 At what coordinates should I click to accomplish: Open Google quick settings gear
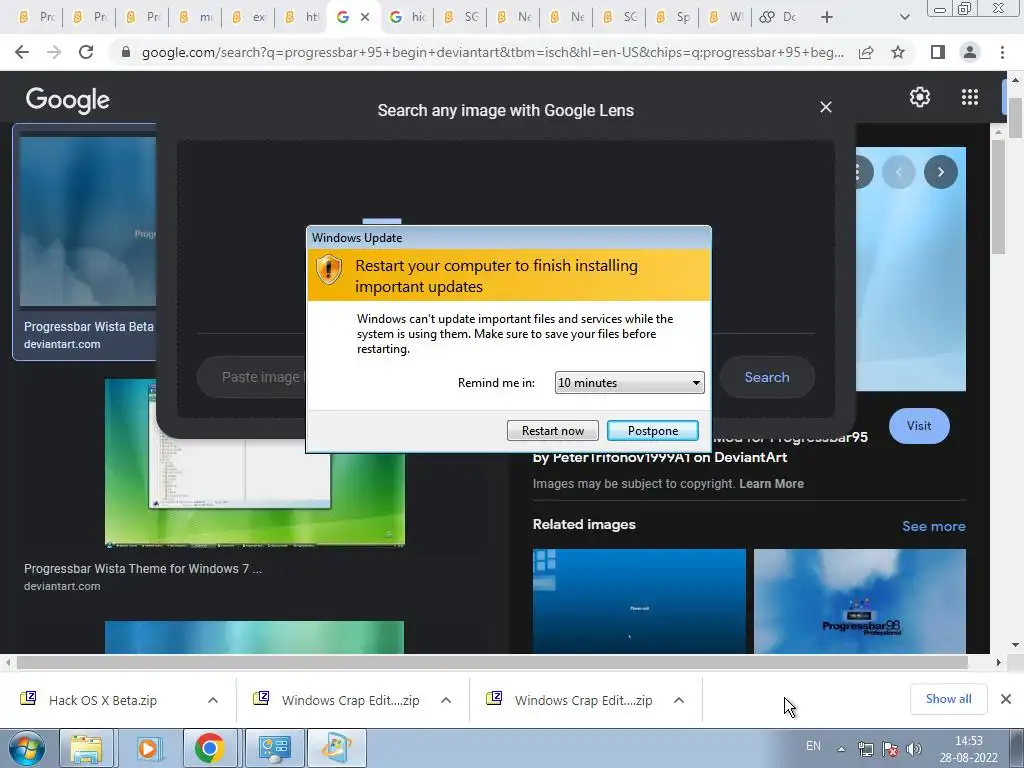coord(920,97)
